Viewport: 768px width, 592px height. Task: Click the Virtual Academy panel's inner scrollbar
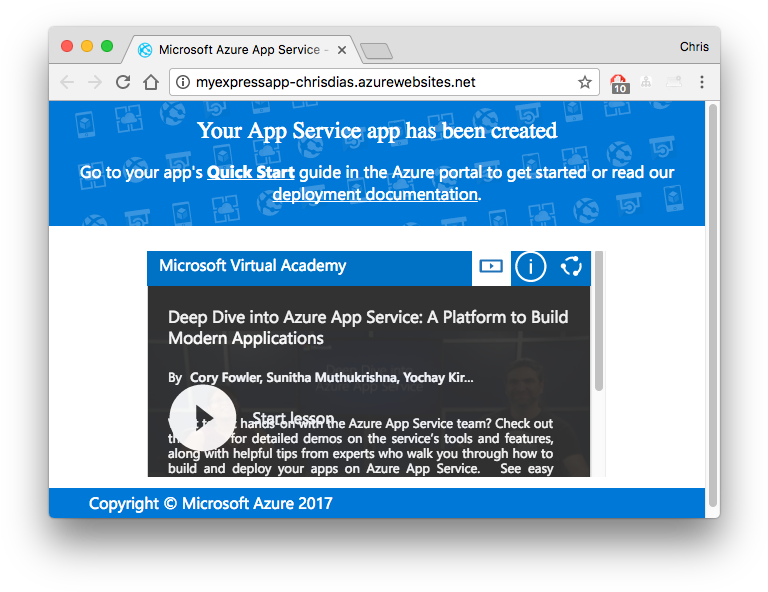point(599,321)
